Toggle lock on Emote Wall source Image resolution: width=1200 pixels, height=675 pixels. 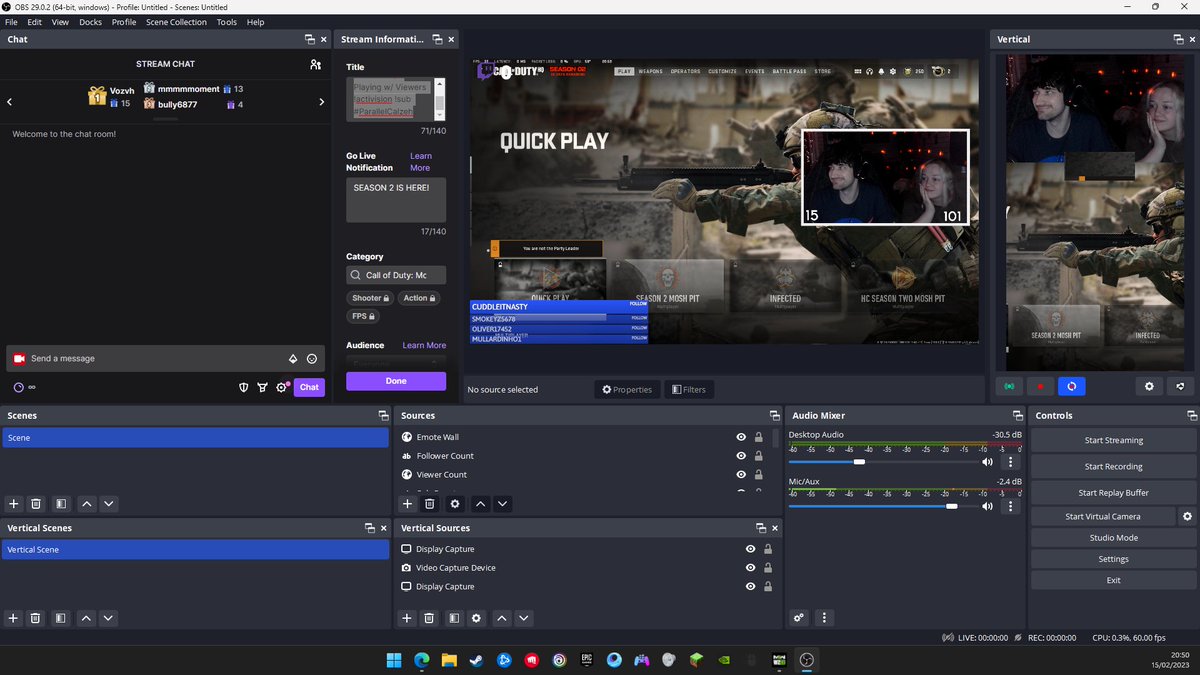[x=759, y=437]
